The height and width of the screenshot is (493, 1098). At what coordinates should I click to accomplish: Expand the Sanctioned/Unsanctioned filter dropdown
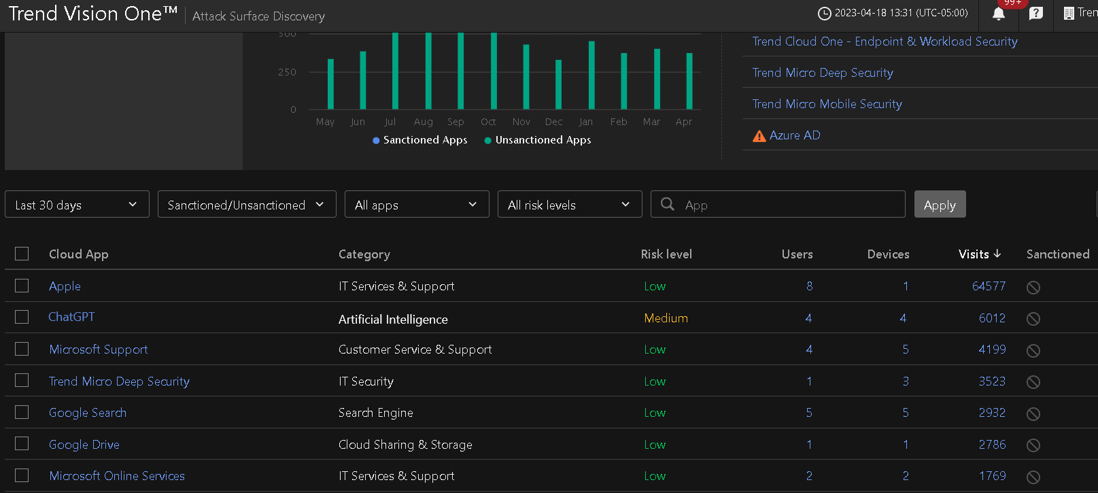[x=246, y=205]
